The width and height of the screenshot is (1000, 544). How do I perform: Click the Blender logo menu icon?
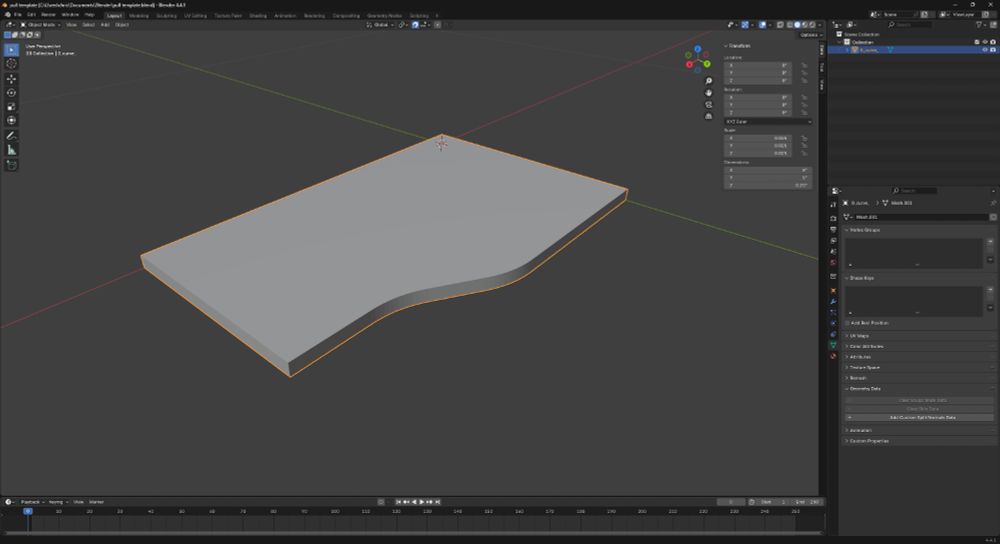8,15
